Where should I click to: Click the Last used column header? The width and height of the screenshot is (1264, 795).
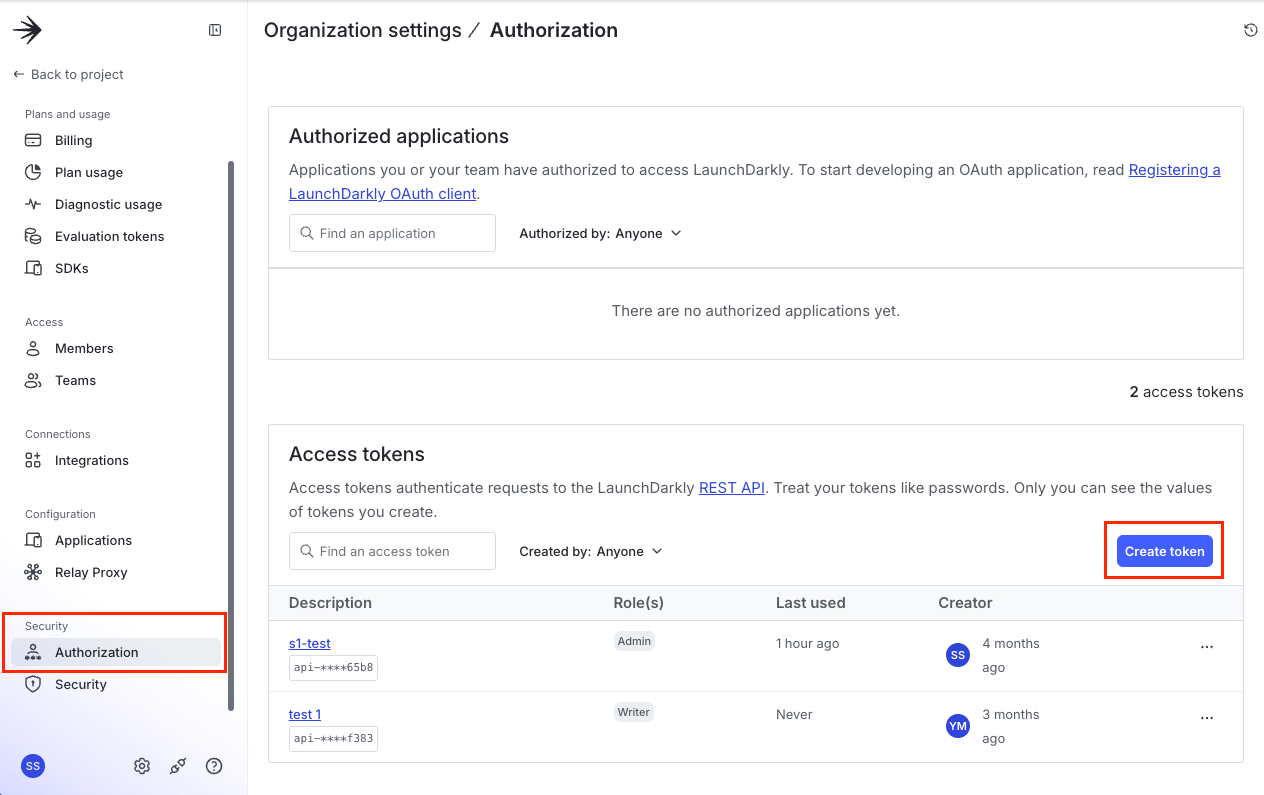(811, 603)
